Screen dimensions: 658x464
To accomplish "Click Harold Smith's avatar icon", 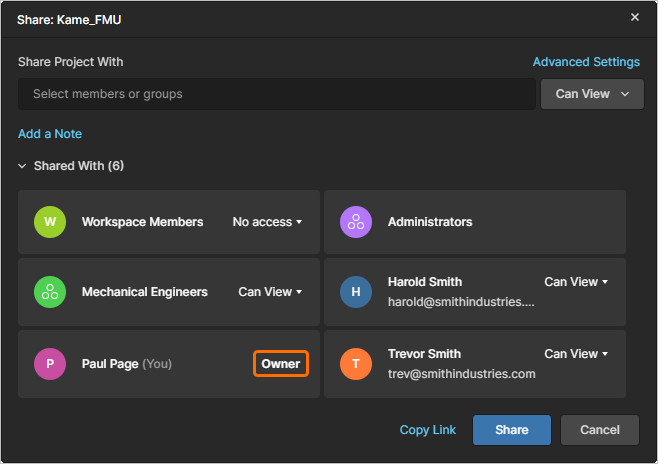I will 356,292.
